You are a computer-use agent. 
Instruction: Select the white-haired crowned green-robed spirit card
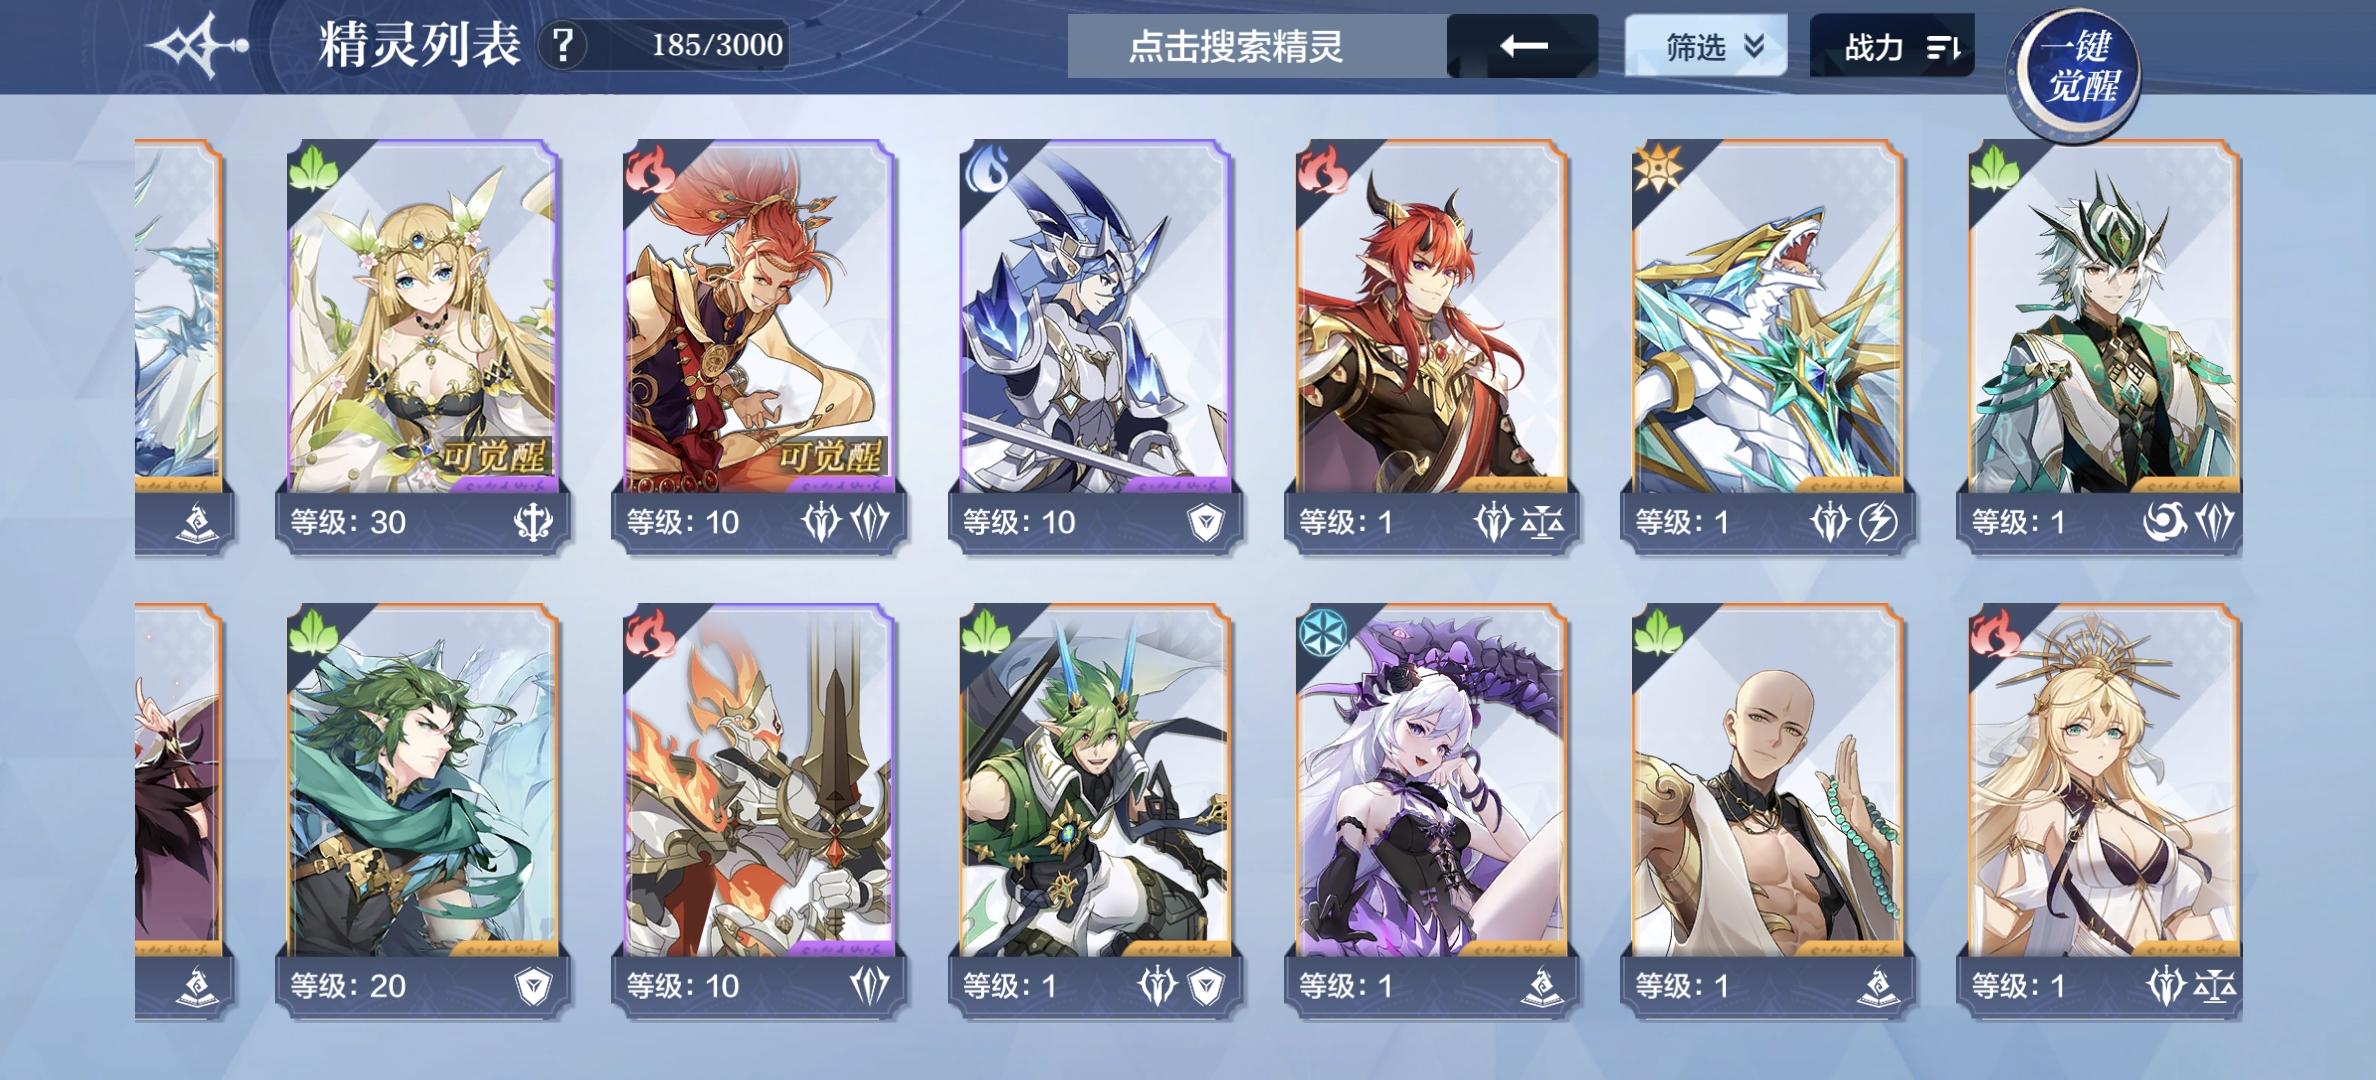click(2103, 346)
